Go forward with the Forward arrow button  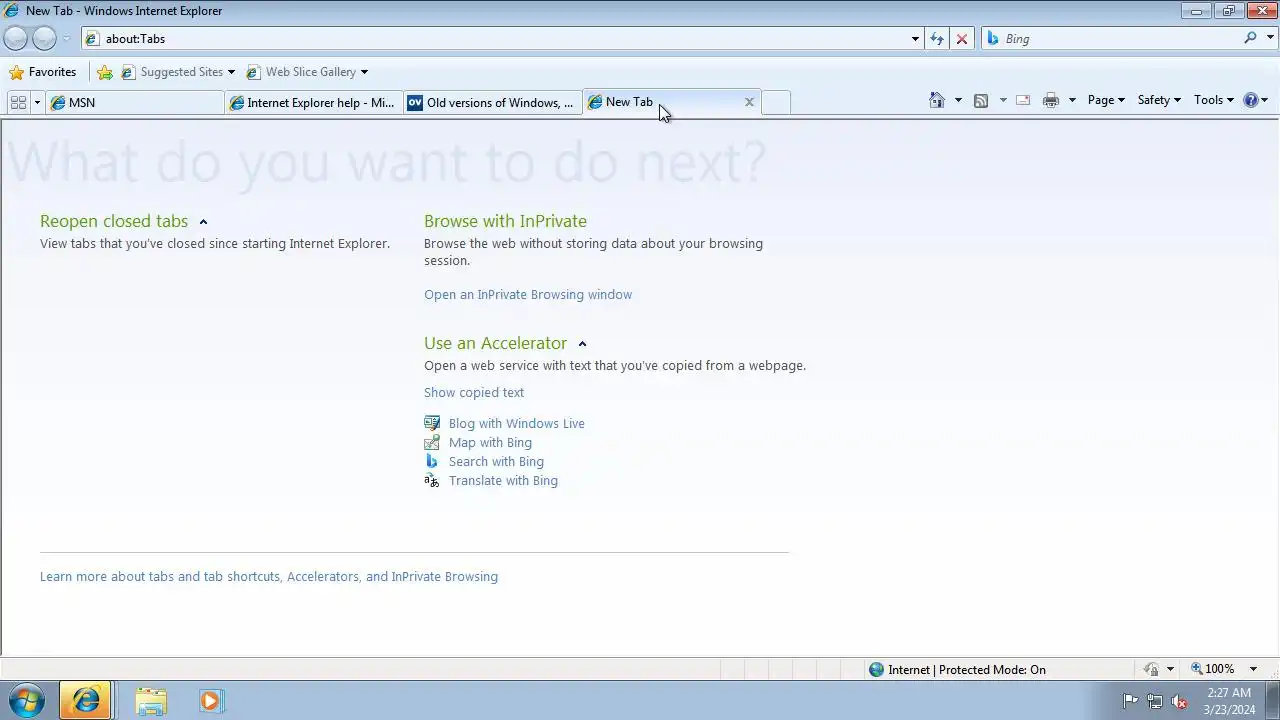click(44, 38)
